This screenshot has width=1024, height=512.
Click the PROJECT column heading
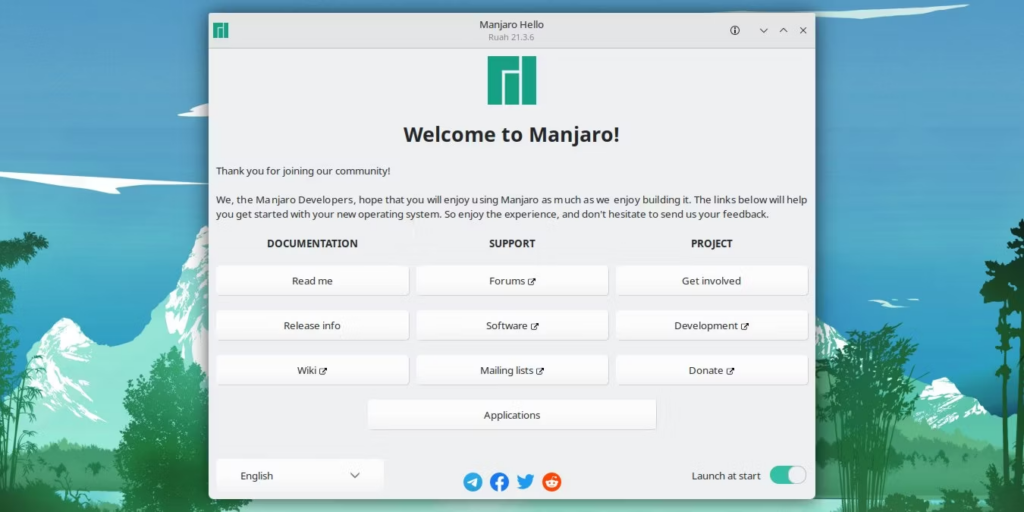tap(712, 244)
